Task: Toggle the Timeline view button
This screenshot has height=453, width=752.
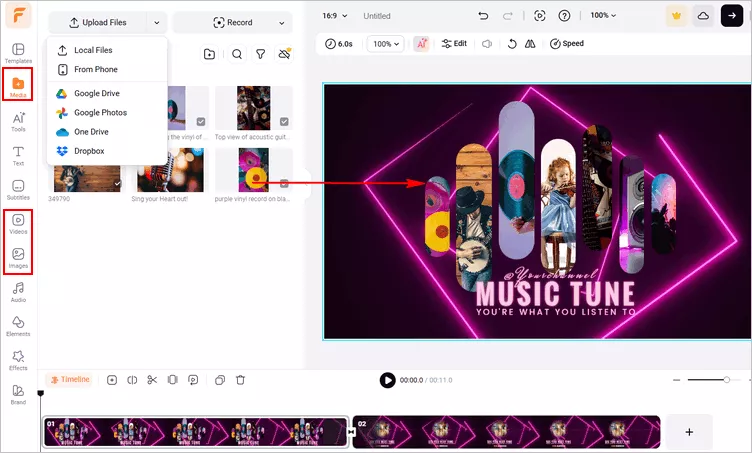Action: click(70, 380)
